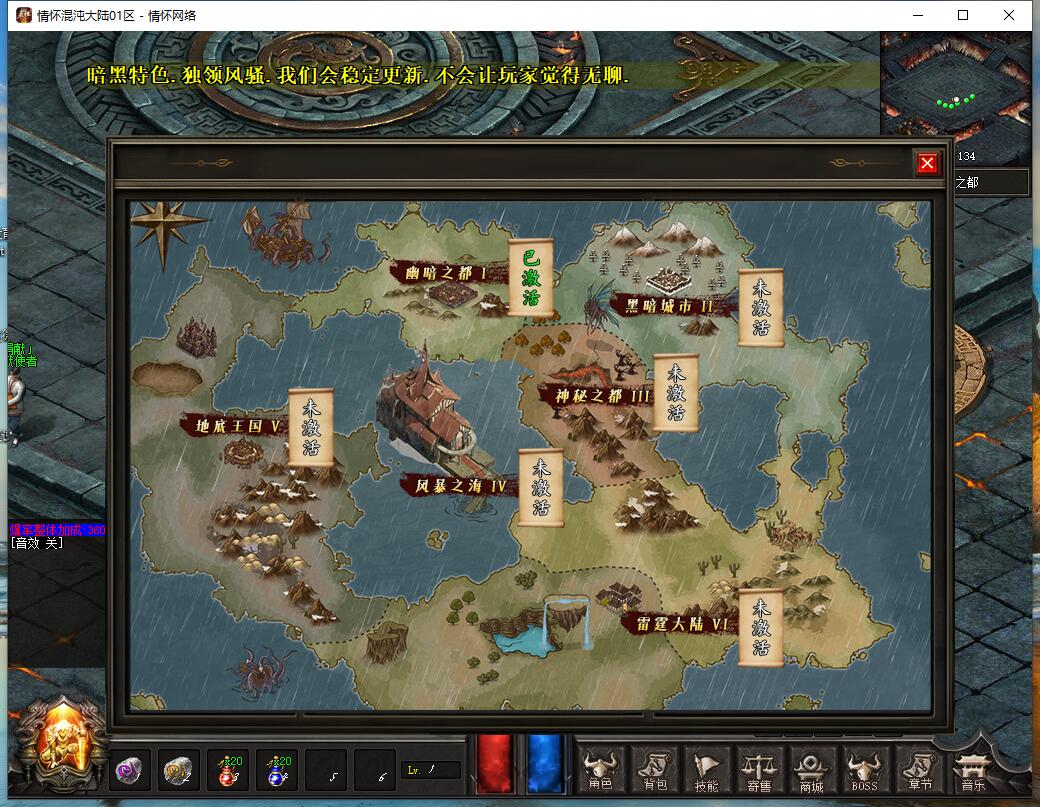Click the Lv. level display
The width and height of the screenshot is (1040, 807).
pyautogui.click(x=430, y=770)
